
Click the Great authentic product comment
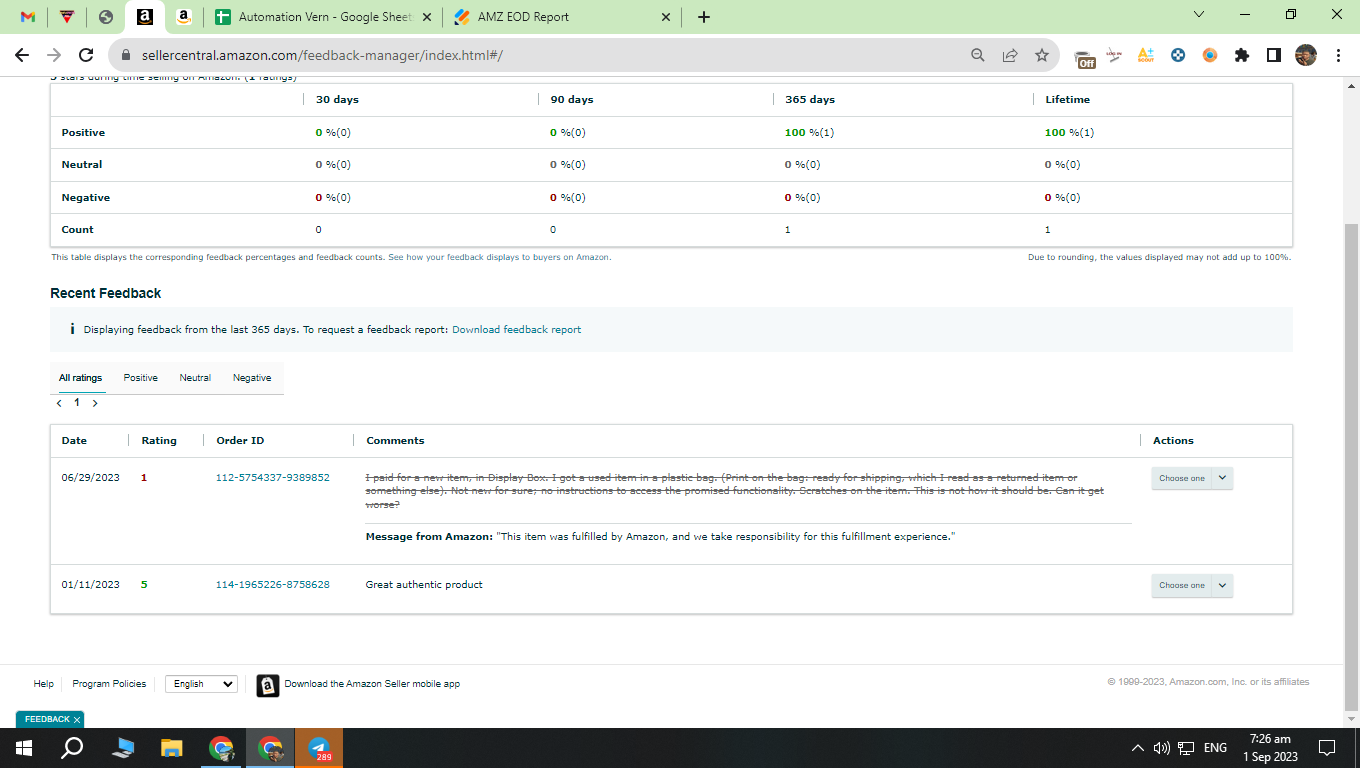pos(424,585)
